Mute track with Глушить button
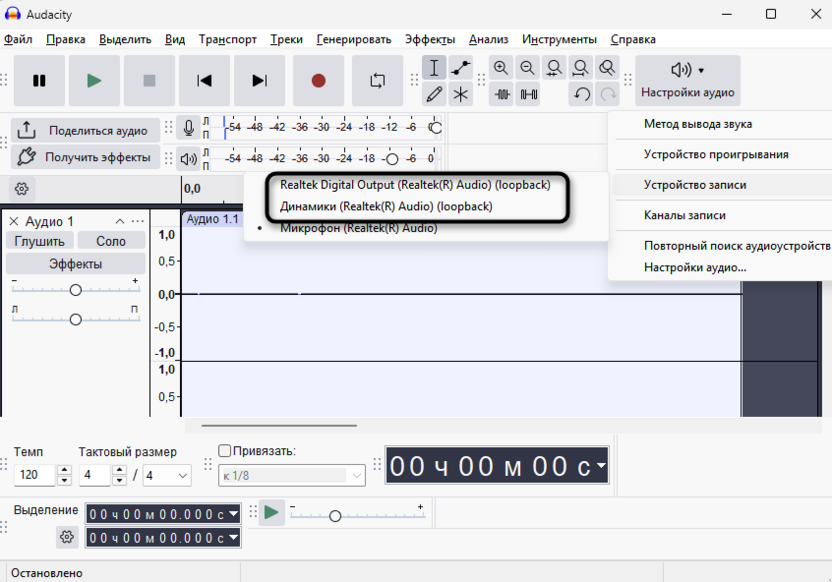 40,241
